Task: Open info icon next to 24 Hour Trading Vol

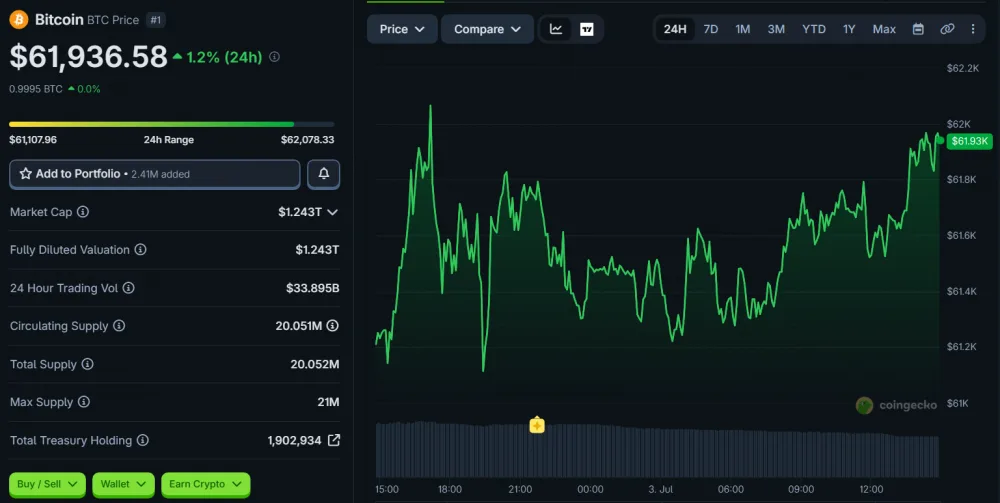Action: point(128,288)
